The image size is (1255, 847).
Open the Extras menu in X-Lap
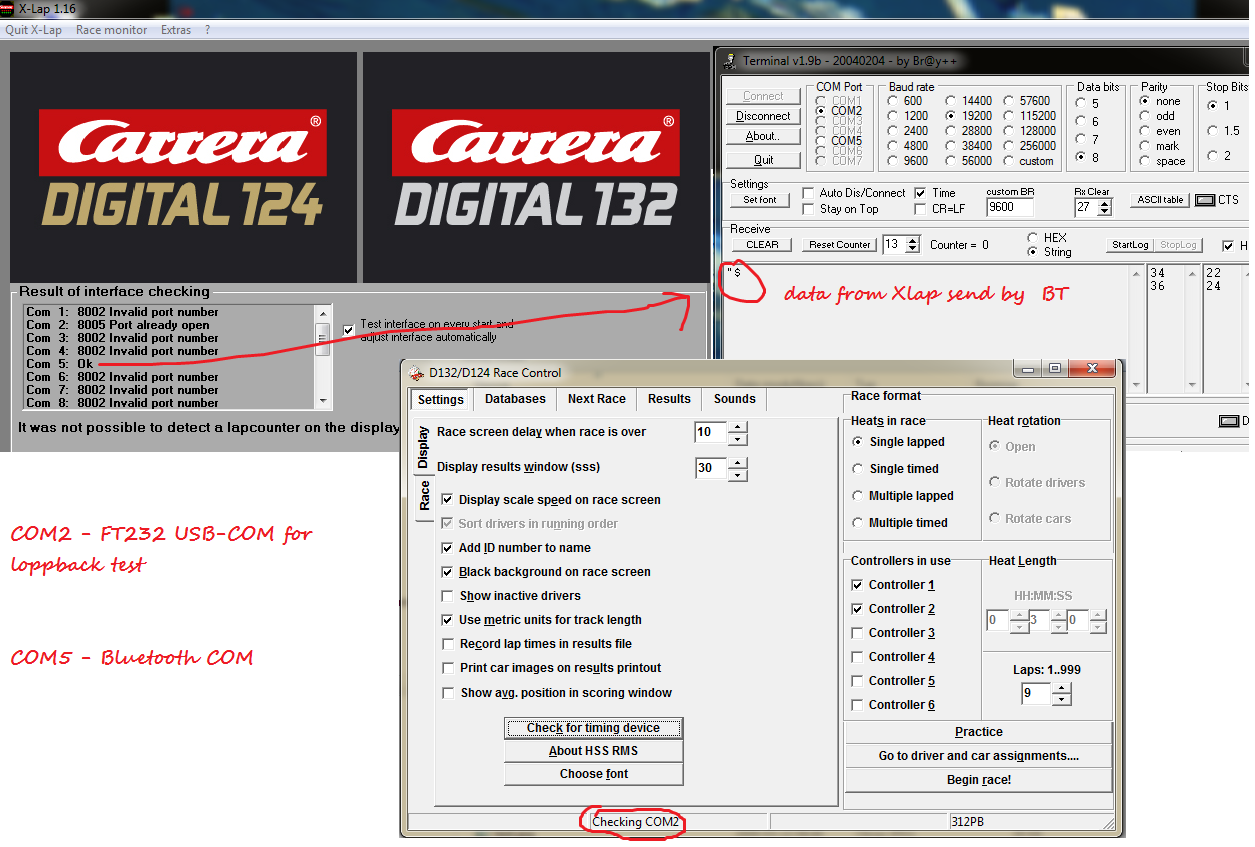[x=176, y=30]
